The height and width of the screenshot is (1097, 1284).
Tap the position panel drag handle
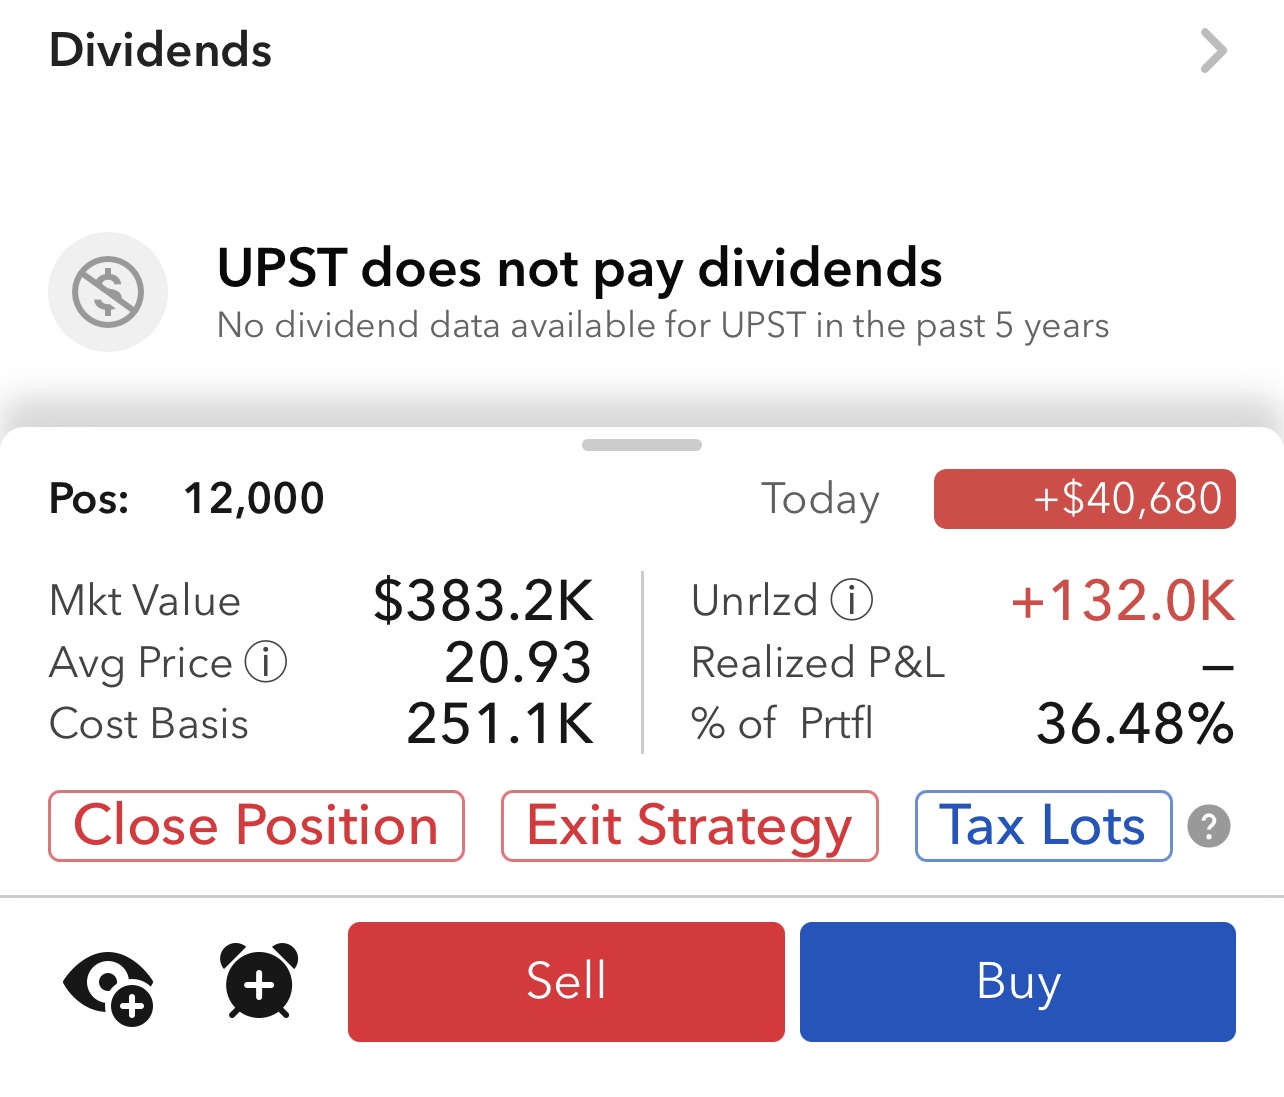pos(641,445)
